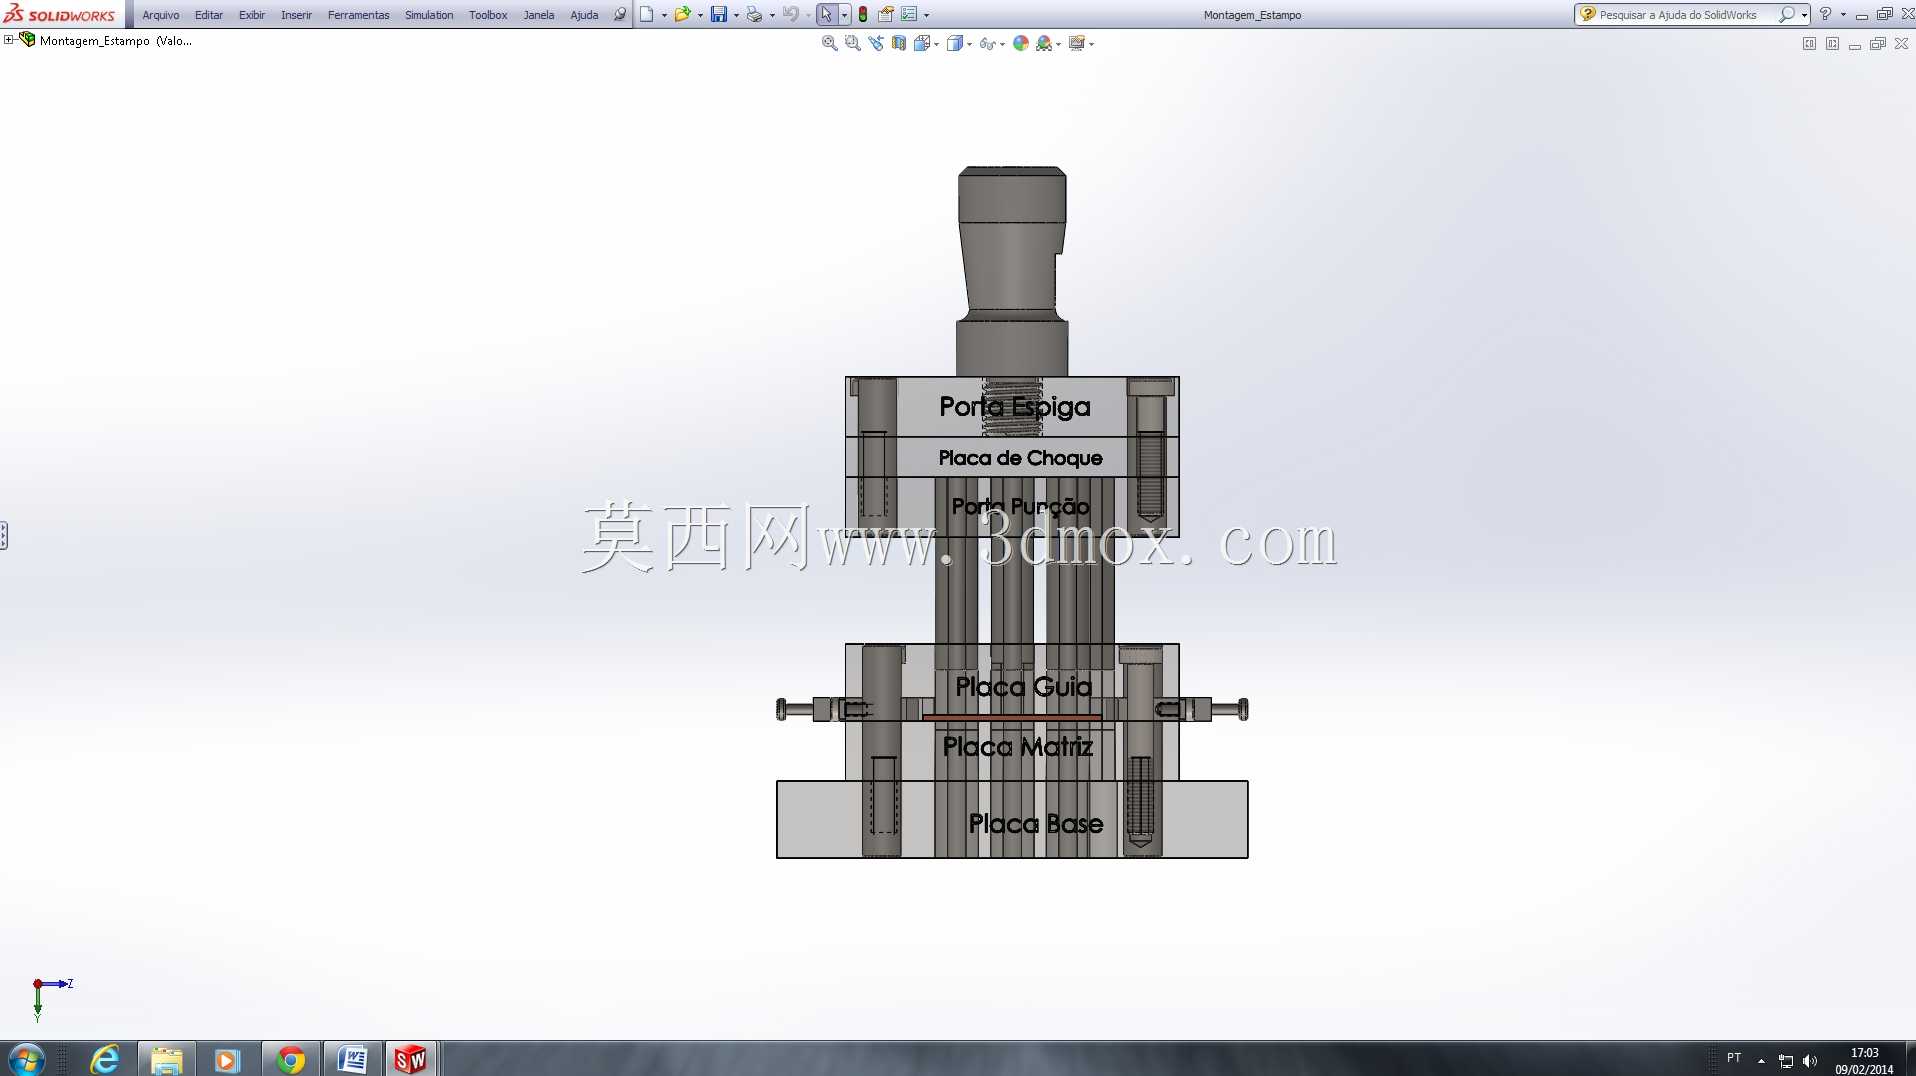Screen dimensions: 1916x1076
Task: Open the Simulation menu
Action: click(429, 15)
